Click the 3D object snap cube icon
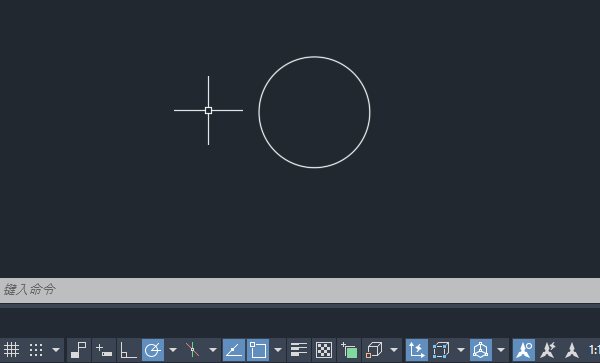The height and width of the screenshot is (363, 600). coord(374,350)
